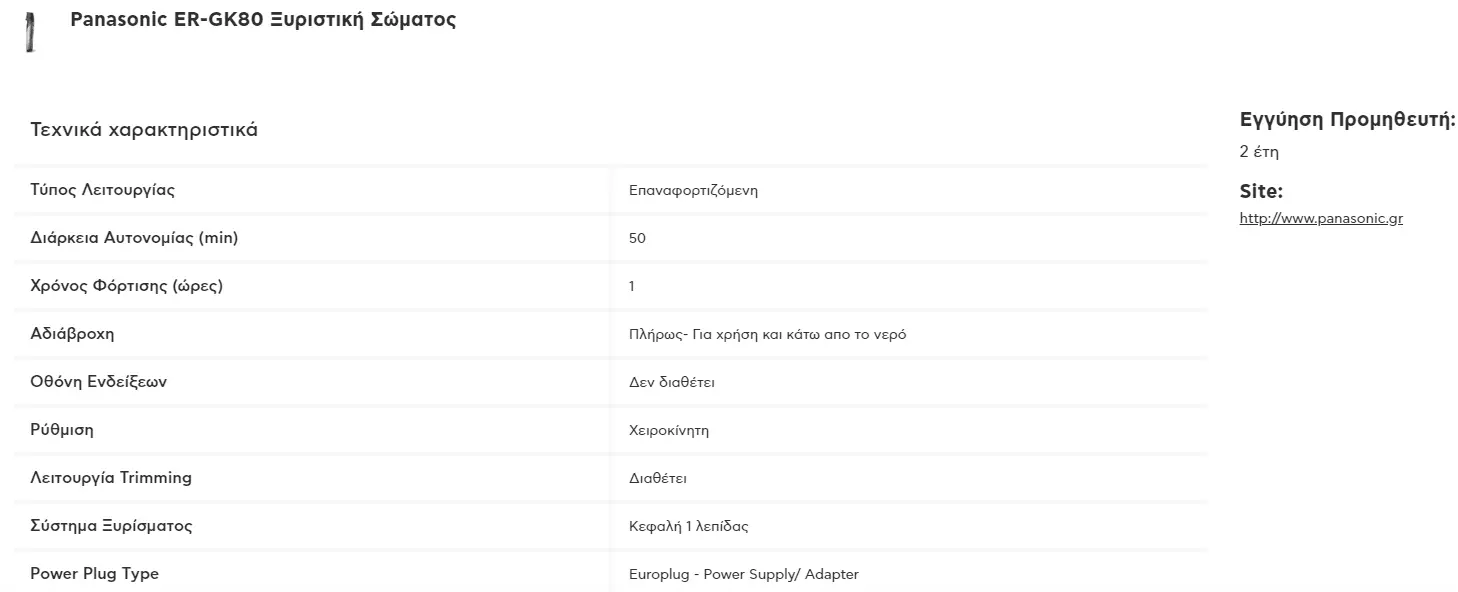Select the value Πλήρως- Για χρήση και κάτω απο το νερό

coord(768,335)
